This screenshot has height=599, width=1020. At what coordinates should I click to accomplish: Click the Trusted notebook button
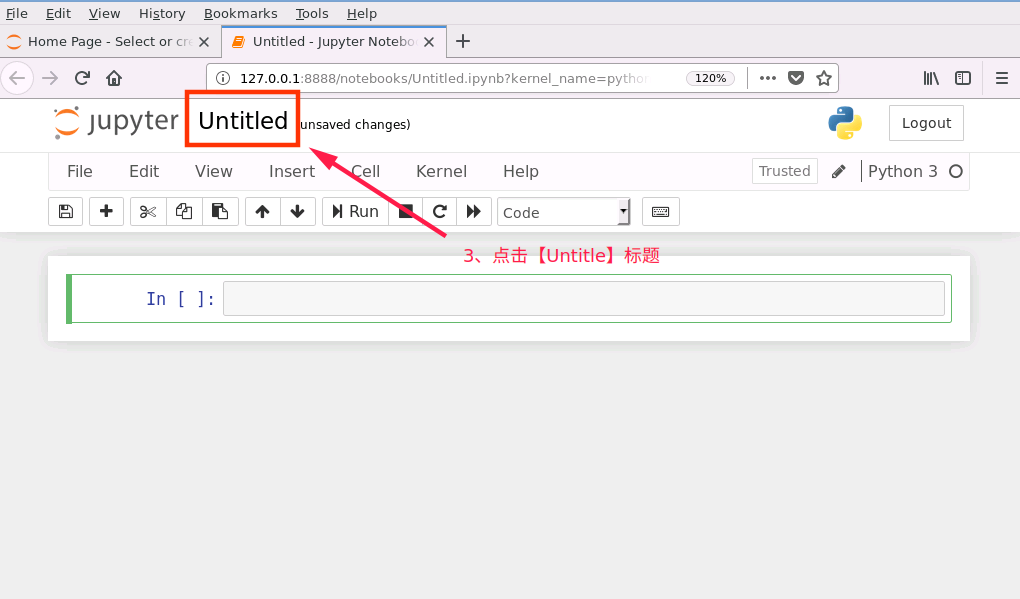(785, 171)
